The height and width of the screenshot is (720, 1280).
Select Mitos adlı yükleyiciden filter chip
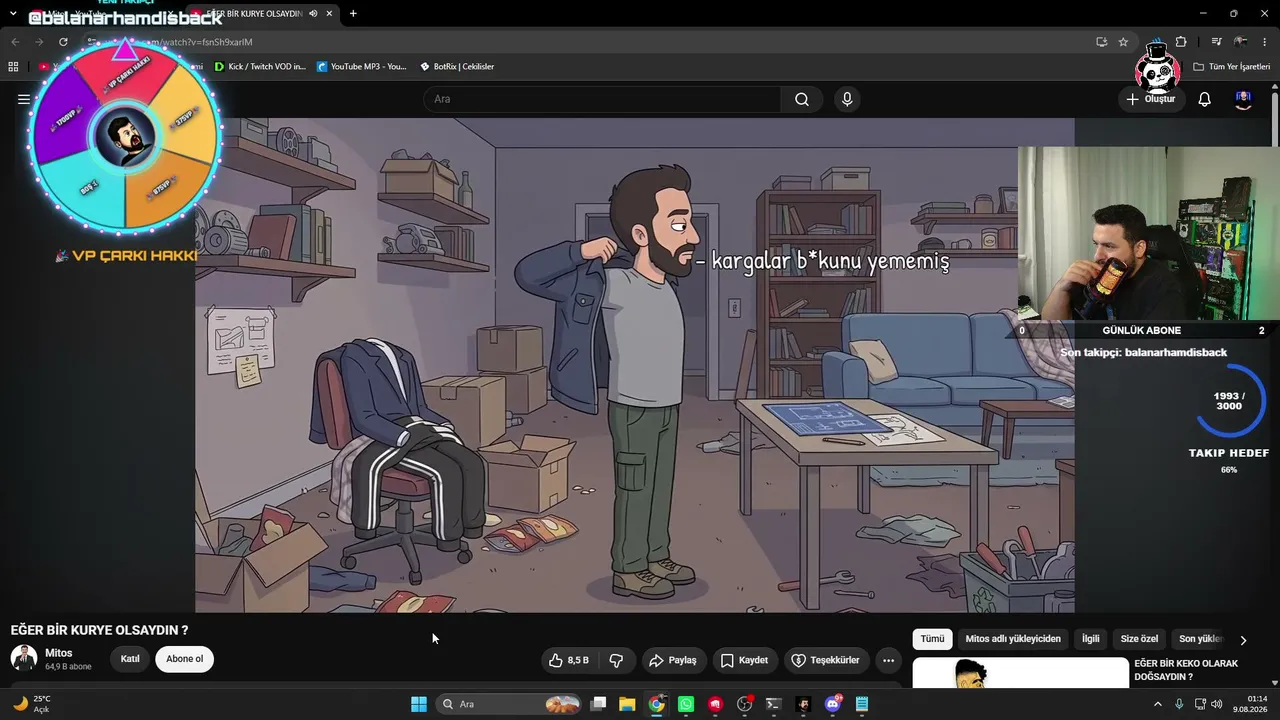(1013, 639)
